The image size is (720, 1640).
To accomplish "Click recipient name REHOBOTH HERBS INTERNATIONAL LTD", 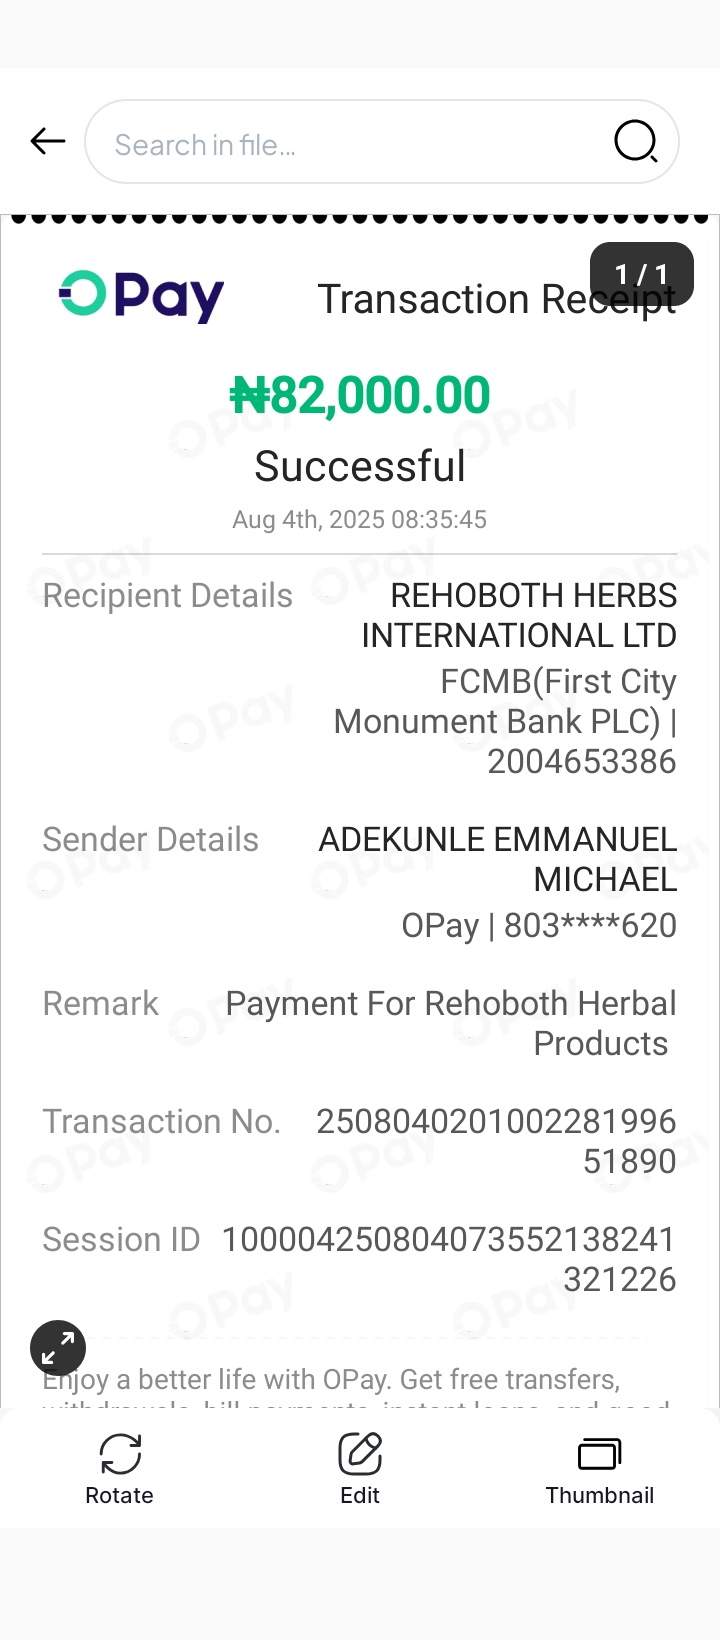I will [520, 615].
